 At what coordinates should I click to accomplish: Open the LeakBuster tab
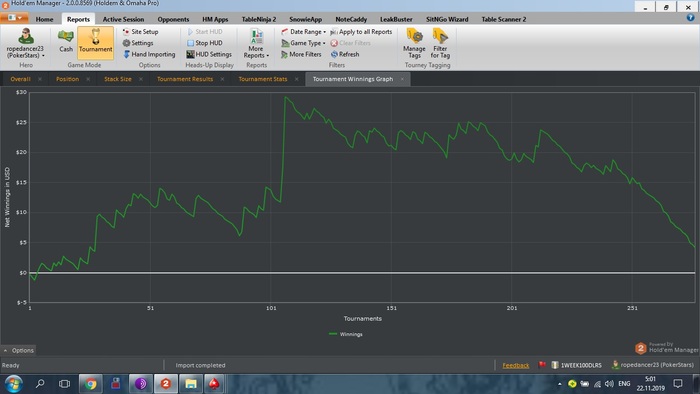[396, 19]
